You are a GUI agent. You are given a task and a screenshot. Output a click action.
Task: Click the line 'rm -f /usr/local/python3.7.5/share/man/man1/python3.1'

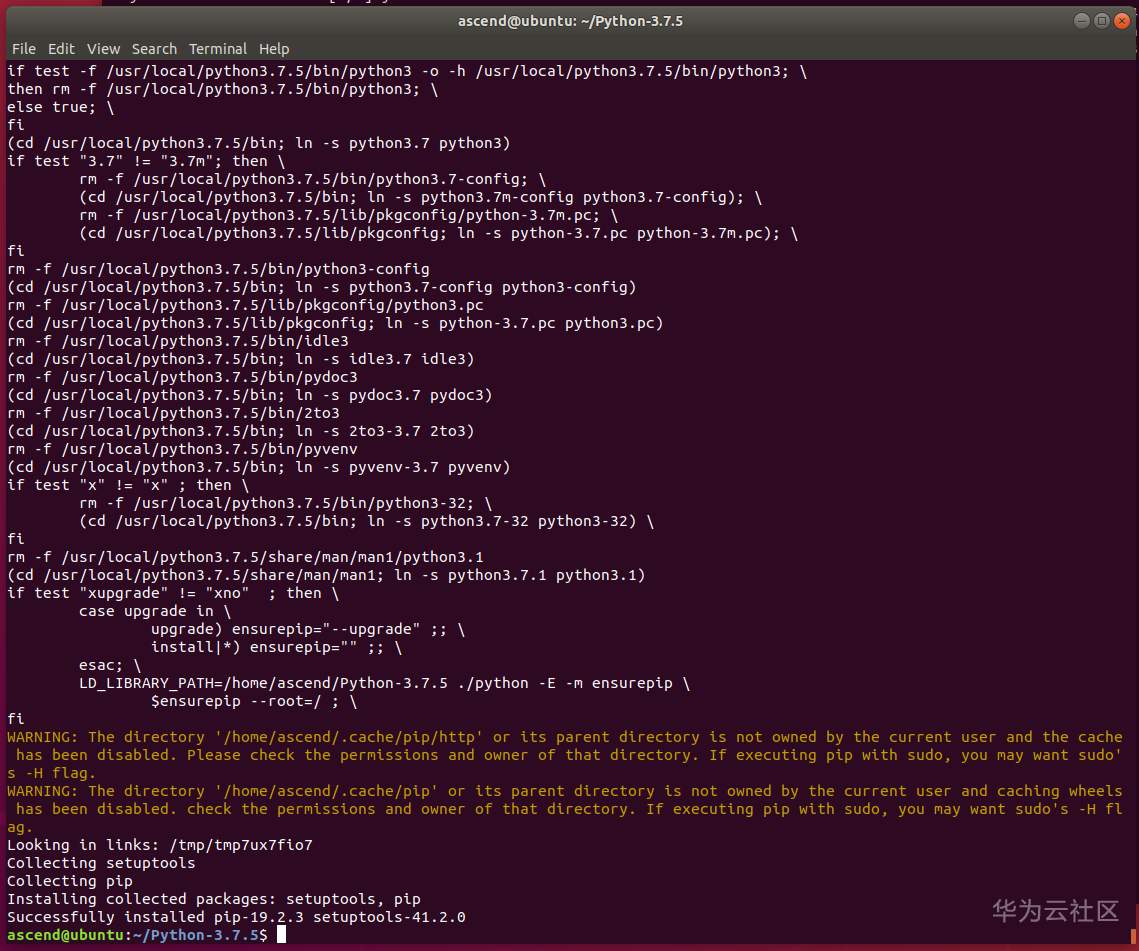point(245,557)
